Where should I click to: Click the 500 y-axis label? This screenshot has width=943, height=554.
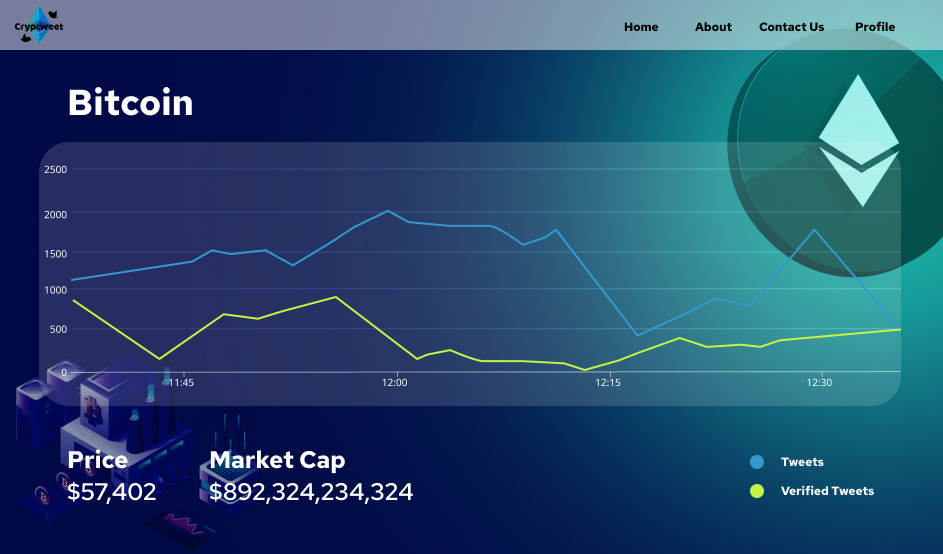[58, 329]
